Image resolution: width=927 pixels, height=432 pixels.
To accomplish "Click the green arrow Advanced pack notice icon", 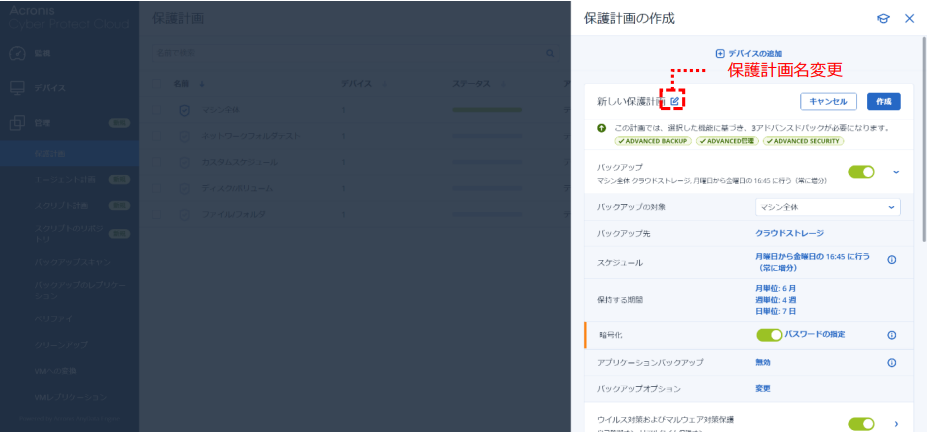I will (601, 128).
